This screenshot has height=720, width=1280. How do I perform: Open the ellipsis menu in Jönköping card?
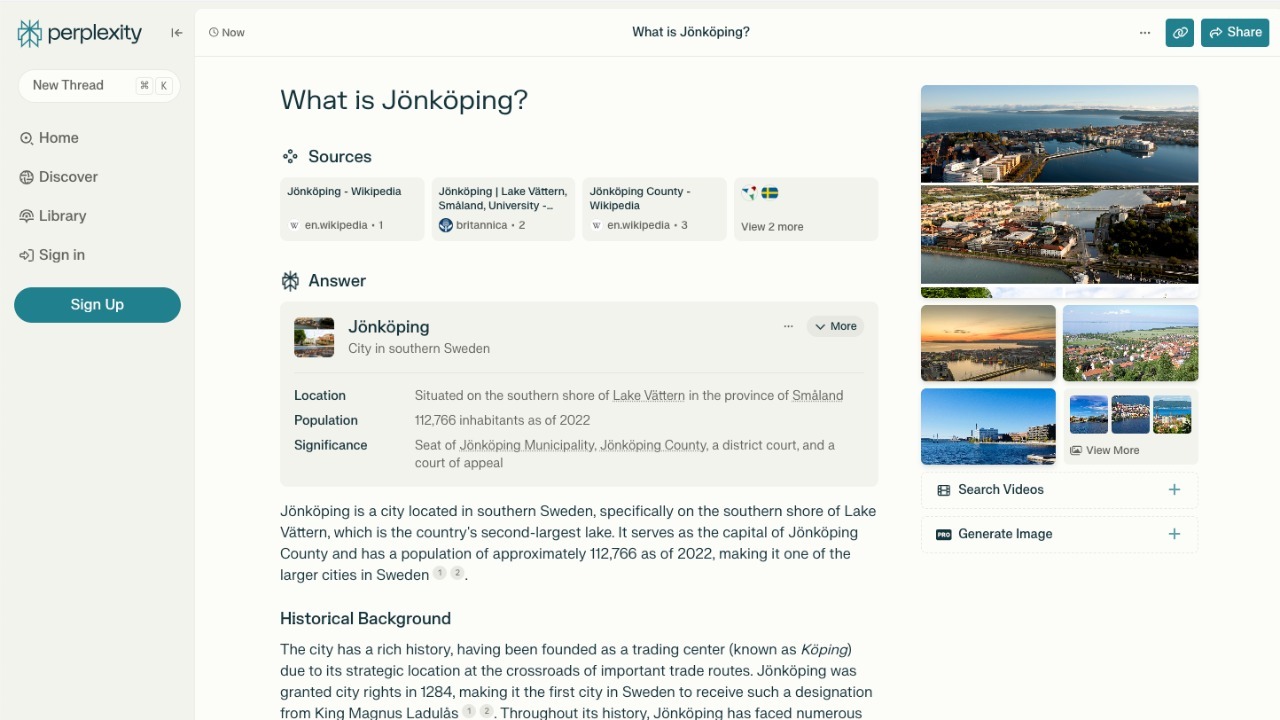[788, 326]
